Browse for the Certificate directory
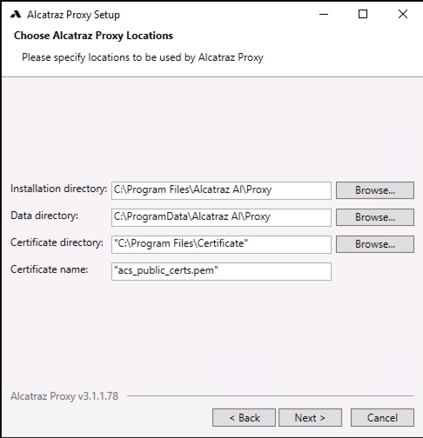 375,244
